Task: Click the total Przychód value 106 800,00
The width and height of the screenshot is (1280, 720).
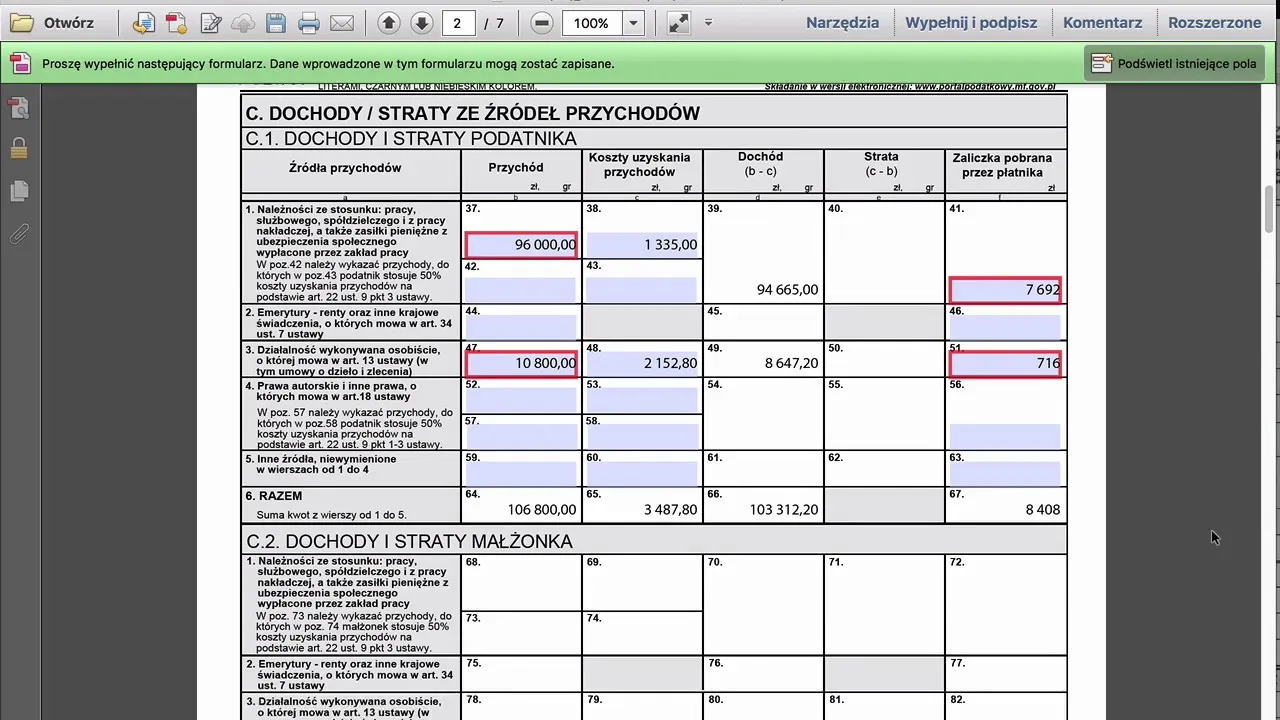Action: coord(542,510)
